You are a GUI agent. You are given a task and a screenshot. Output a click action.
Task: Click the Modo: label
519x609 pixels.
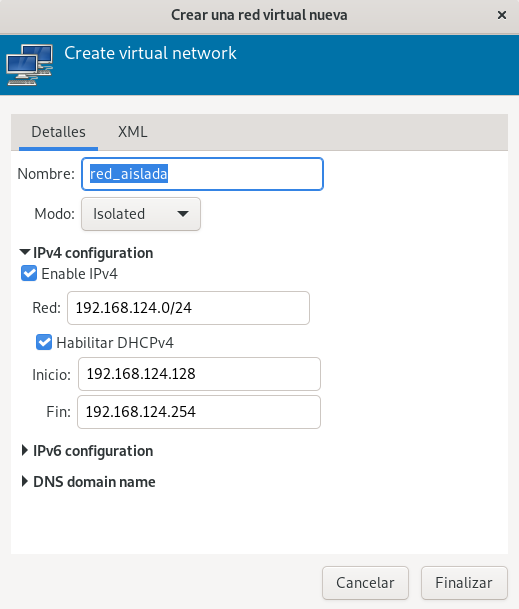click(x=54, y=214)
